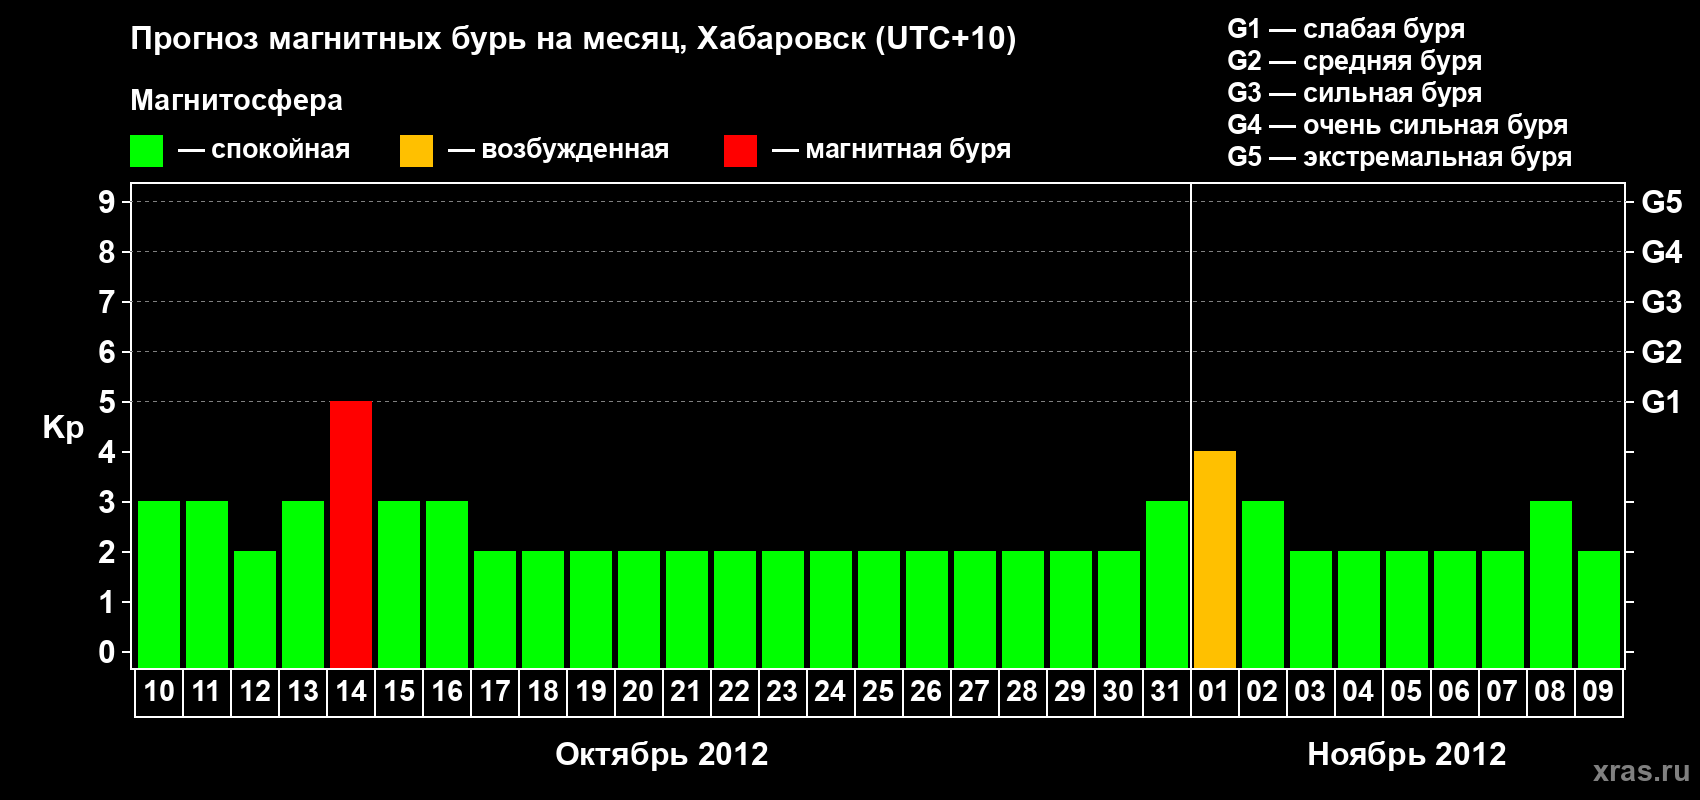
Task: Click the orange 'возбужденная' legend swatch
Action: click(x=416, y=151)
